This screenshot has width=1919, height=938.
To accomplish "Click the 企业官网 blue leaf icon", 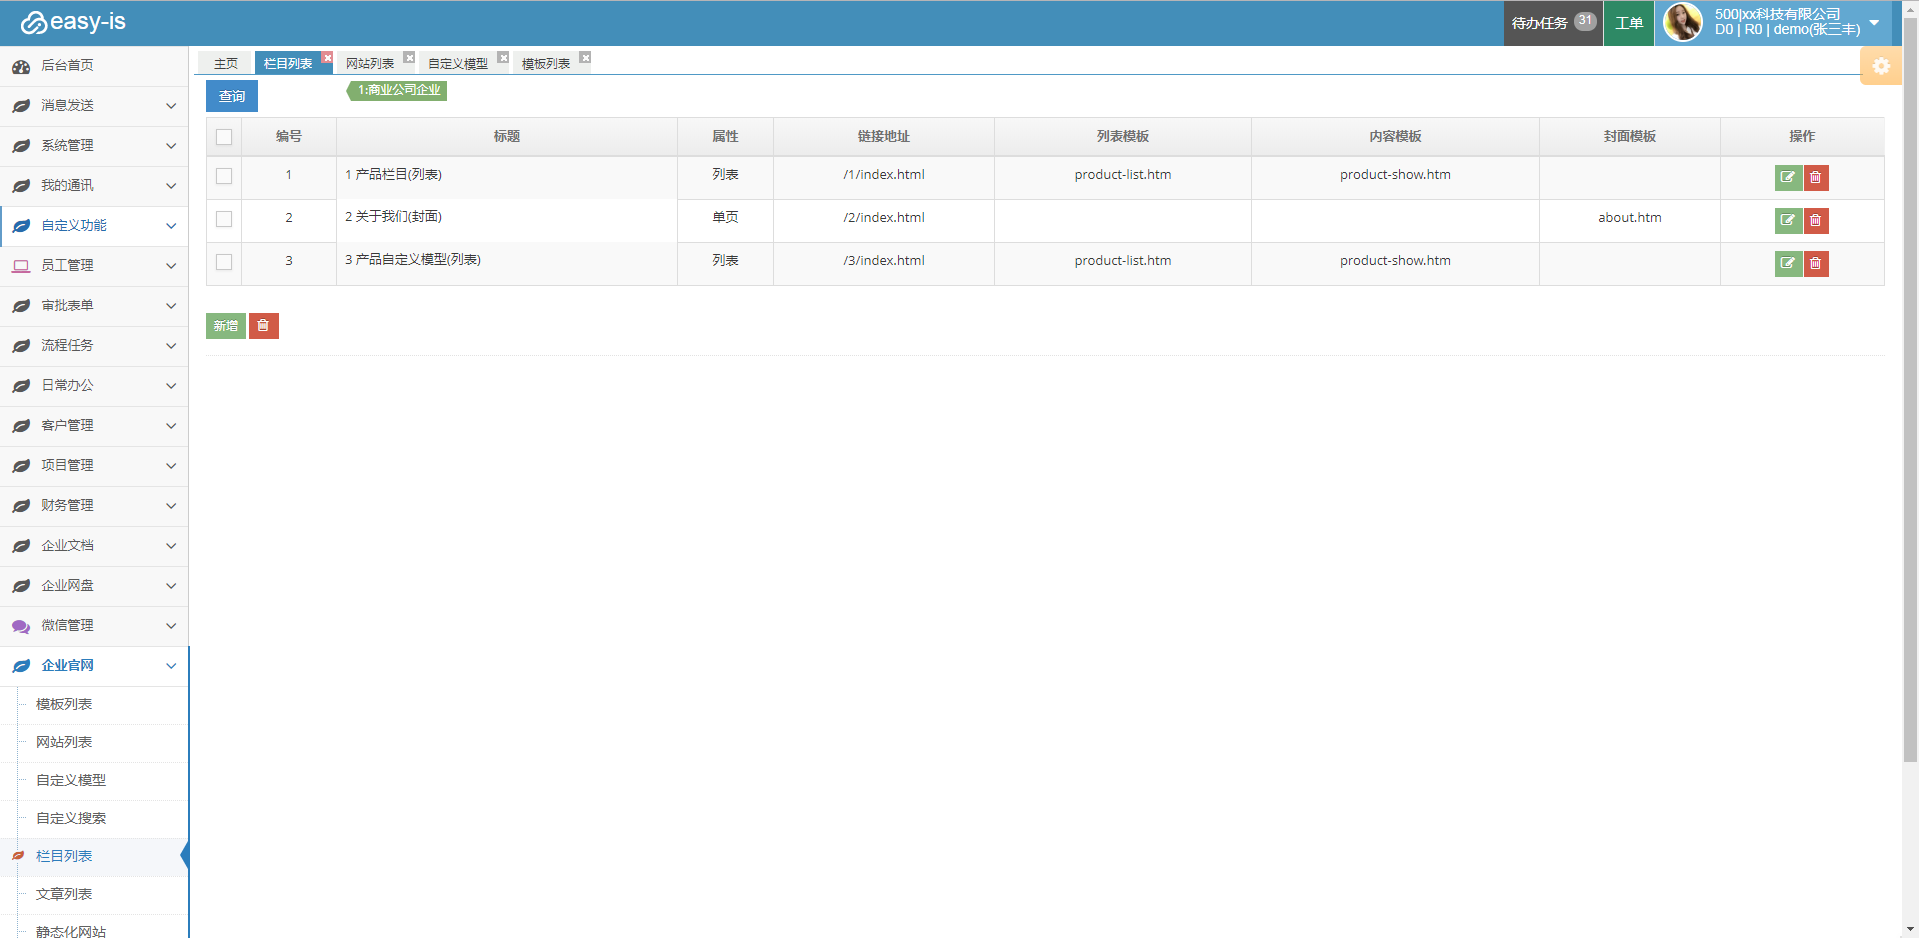I will coord(21,666).
